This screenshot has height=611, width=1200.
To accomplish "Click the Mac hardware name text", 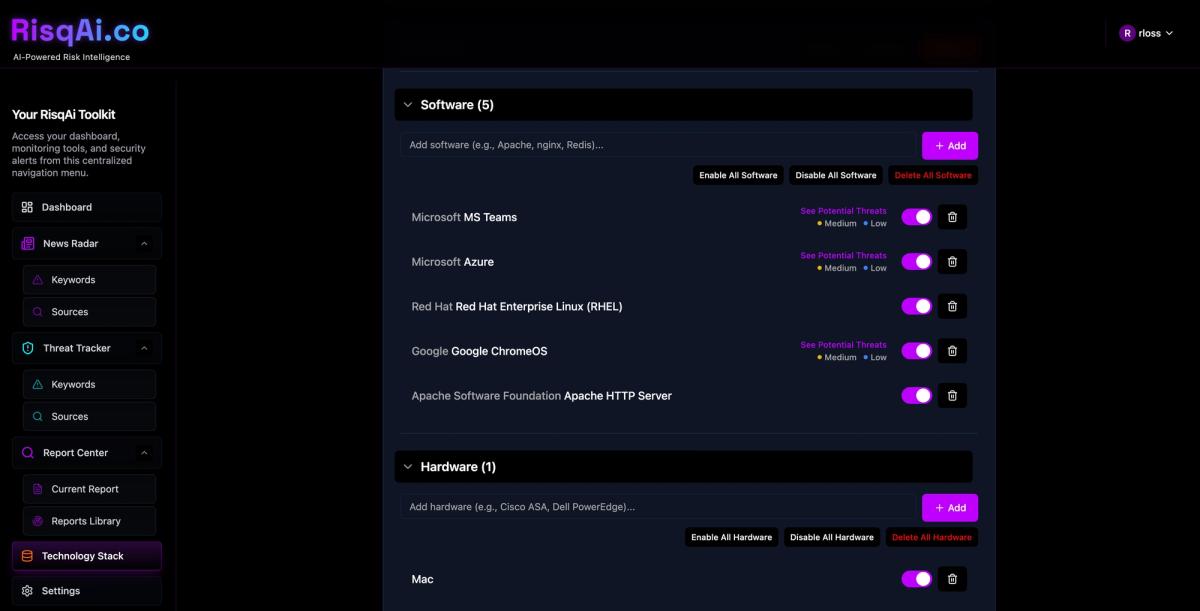I will pos(422,579).
